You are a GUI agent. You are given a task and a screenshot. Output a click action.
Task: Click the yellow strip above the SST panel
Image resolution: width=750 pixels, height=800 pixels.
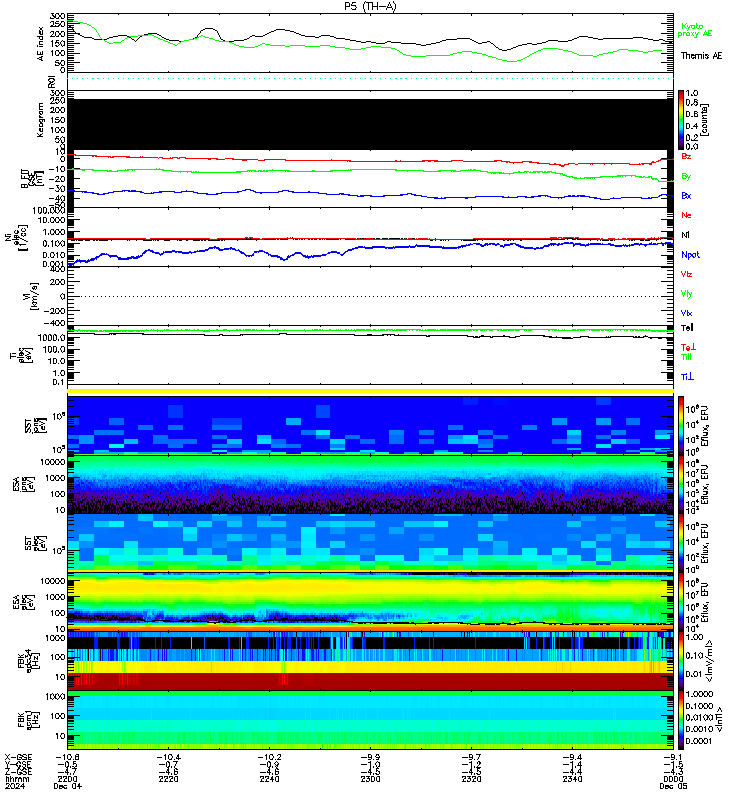pos(370,391)
